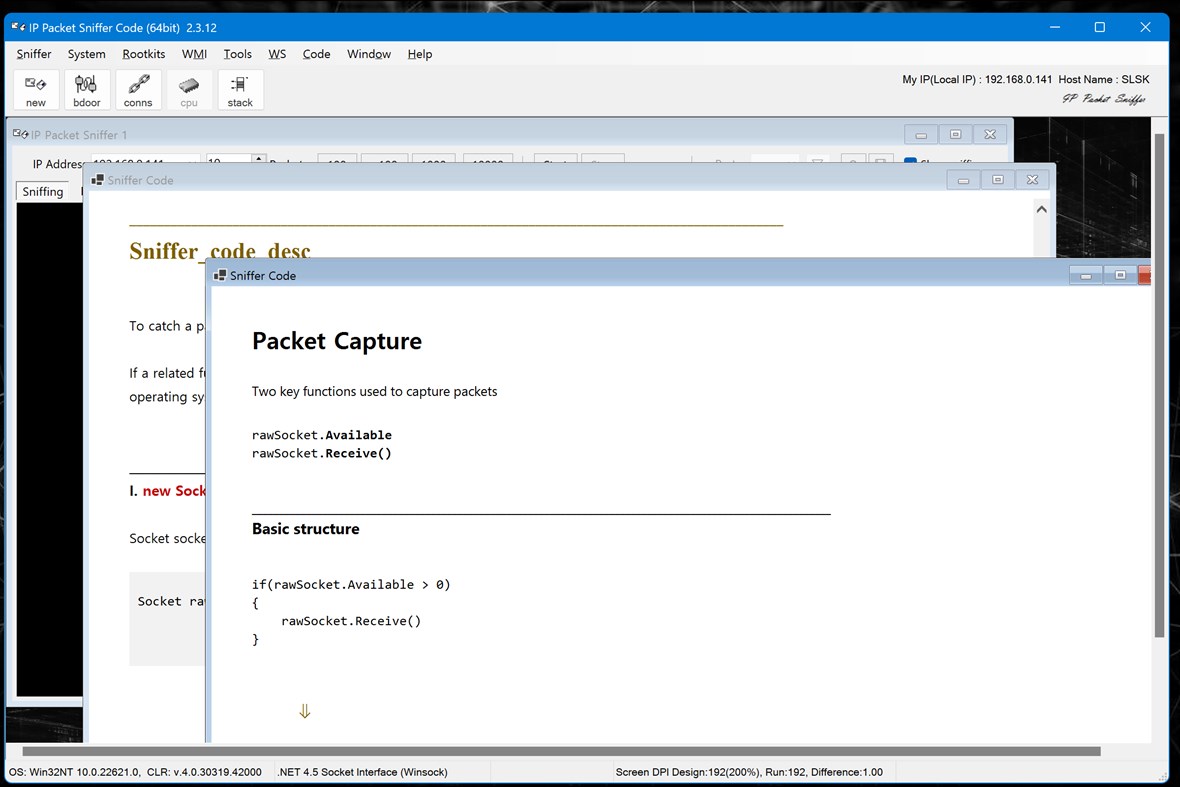Create a new sniffer via the new icon
Image resolution: width=1180 pixels, height=787 pixels.
click(x=35, y=89)
